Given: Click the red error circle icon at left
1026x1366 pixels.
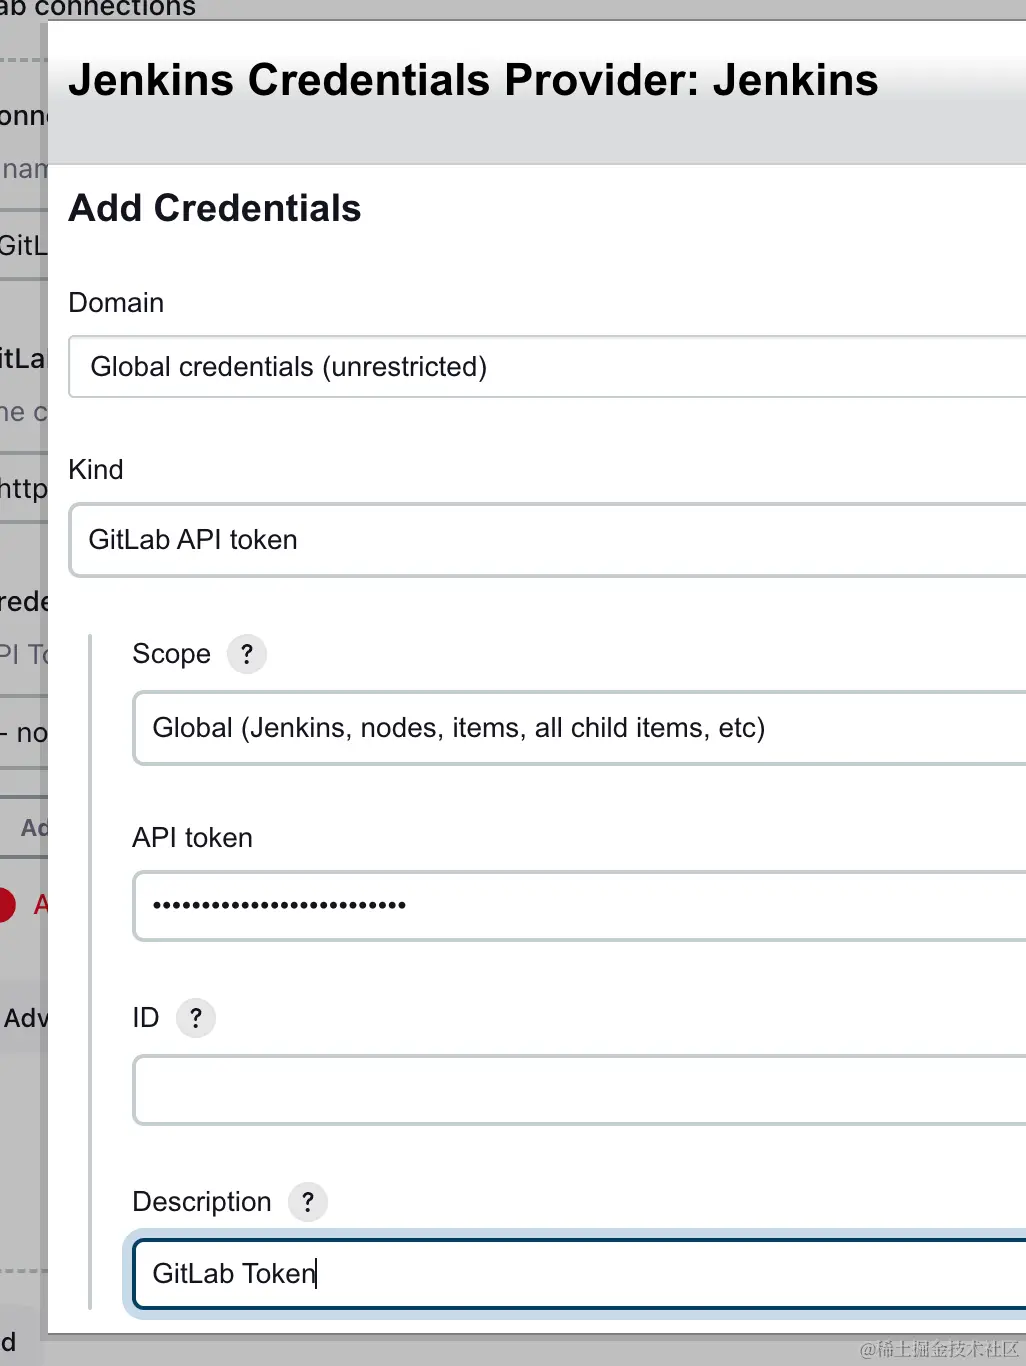Looking at the screenshot, I should click(x=6, y=905).
